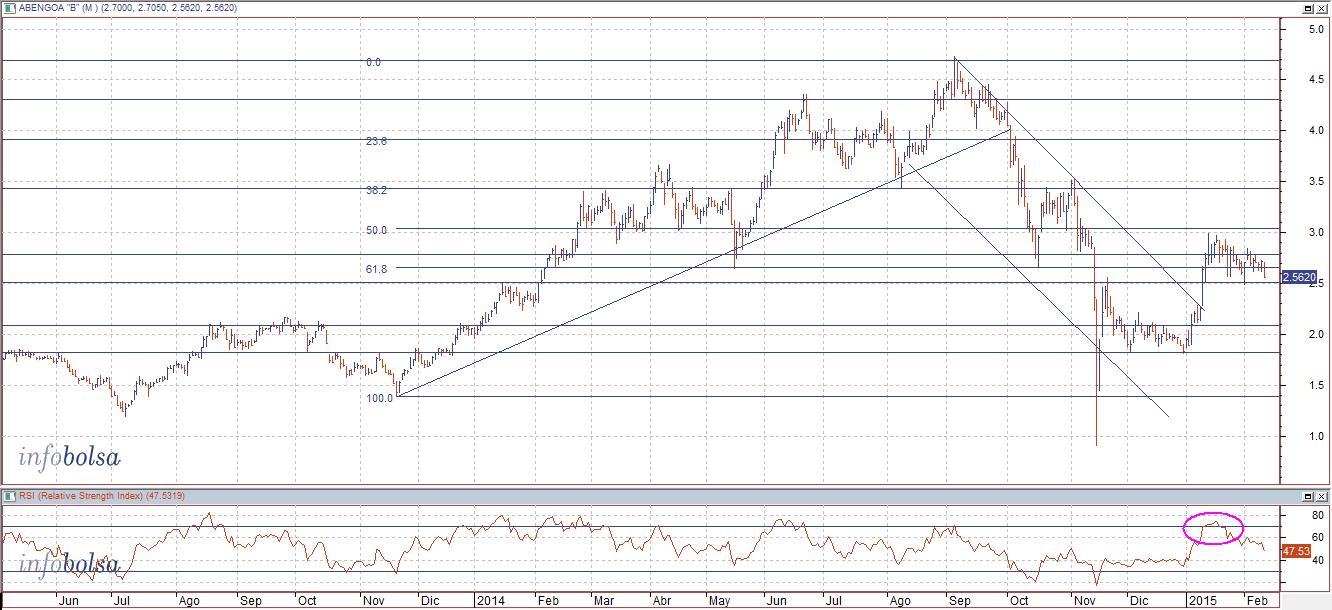Maximize the RSI indicator panel
1332x610 pixels.
tap(1307, 496)
